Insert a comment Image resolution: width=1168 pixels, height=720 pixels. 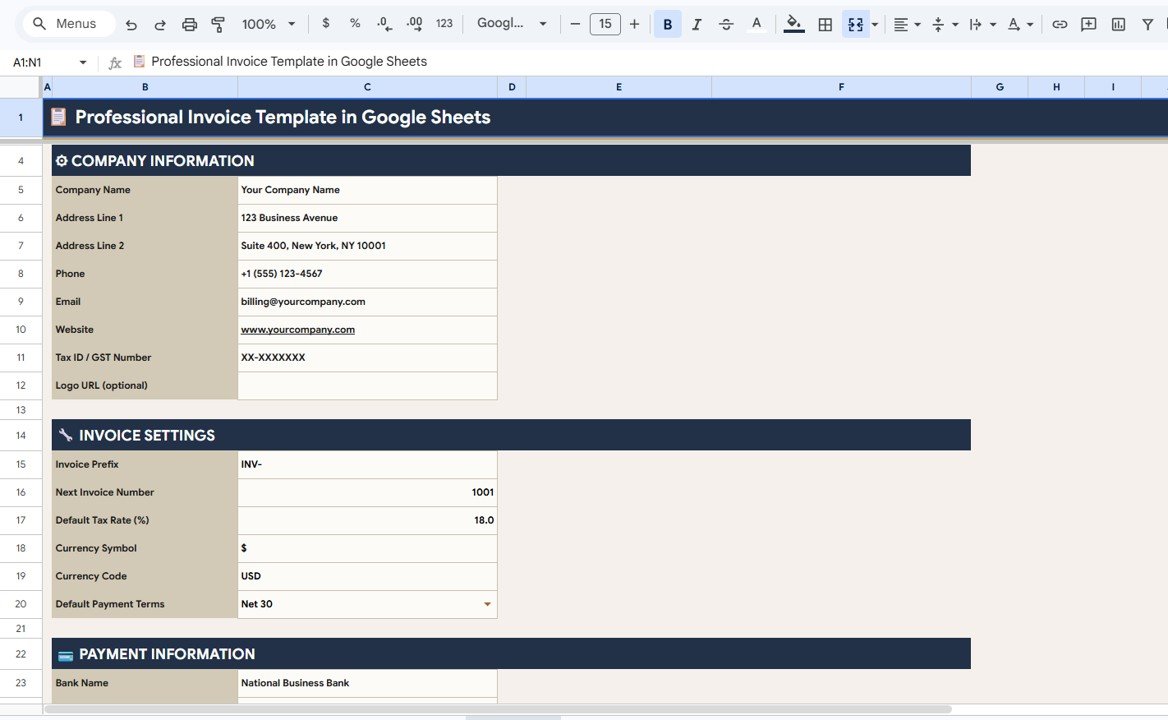pos(1088,23)
